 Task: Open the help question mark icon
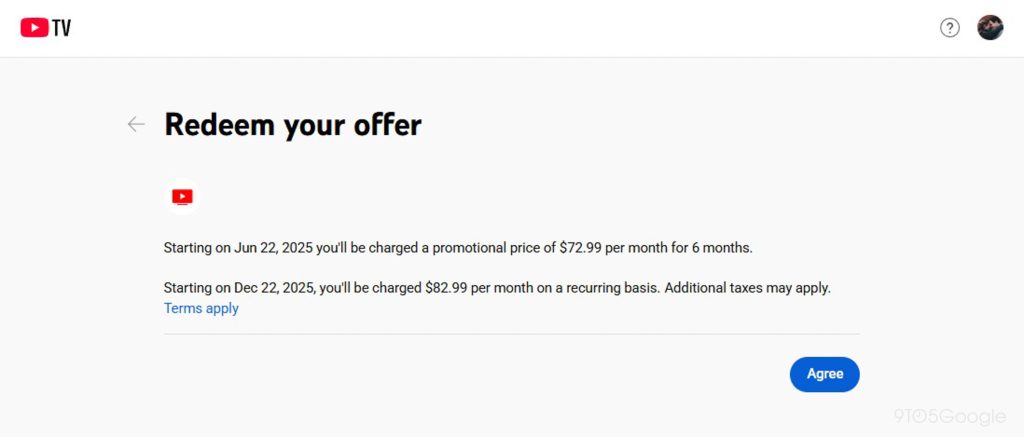[x=950, y=28]
